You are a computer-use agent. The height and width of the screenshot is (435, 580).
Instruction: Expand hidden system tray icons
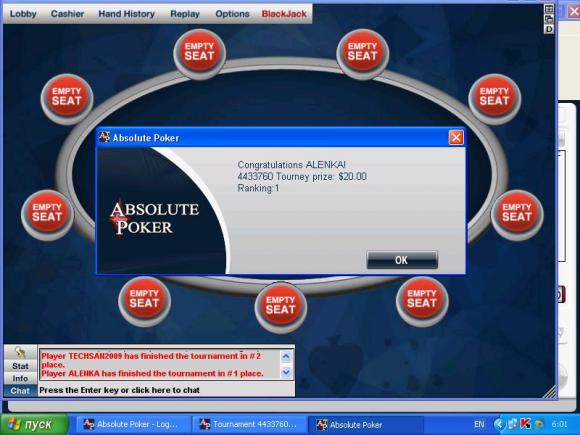tap(499, 424)
